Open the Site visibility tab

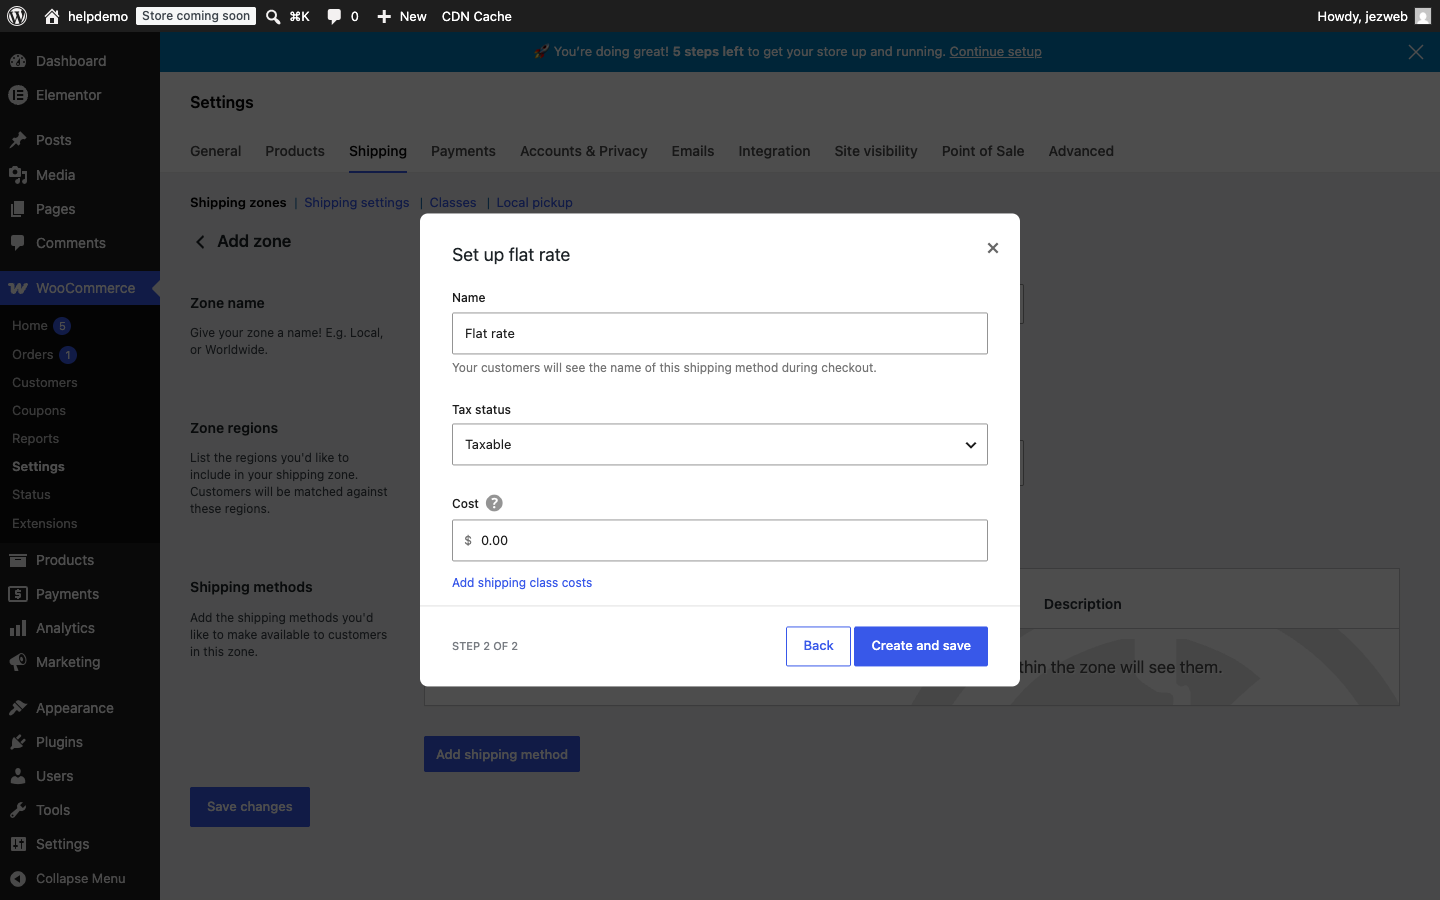[x=876, y=151]
